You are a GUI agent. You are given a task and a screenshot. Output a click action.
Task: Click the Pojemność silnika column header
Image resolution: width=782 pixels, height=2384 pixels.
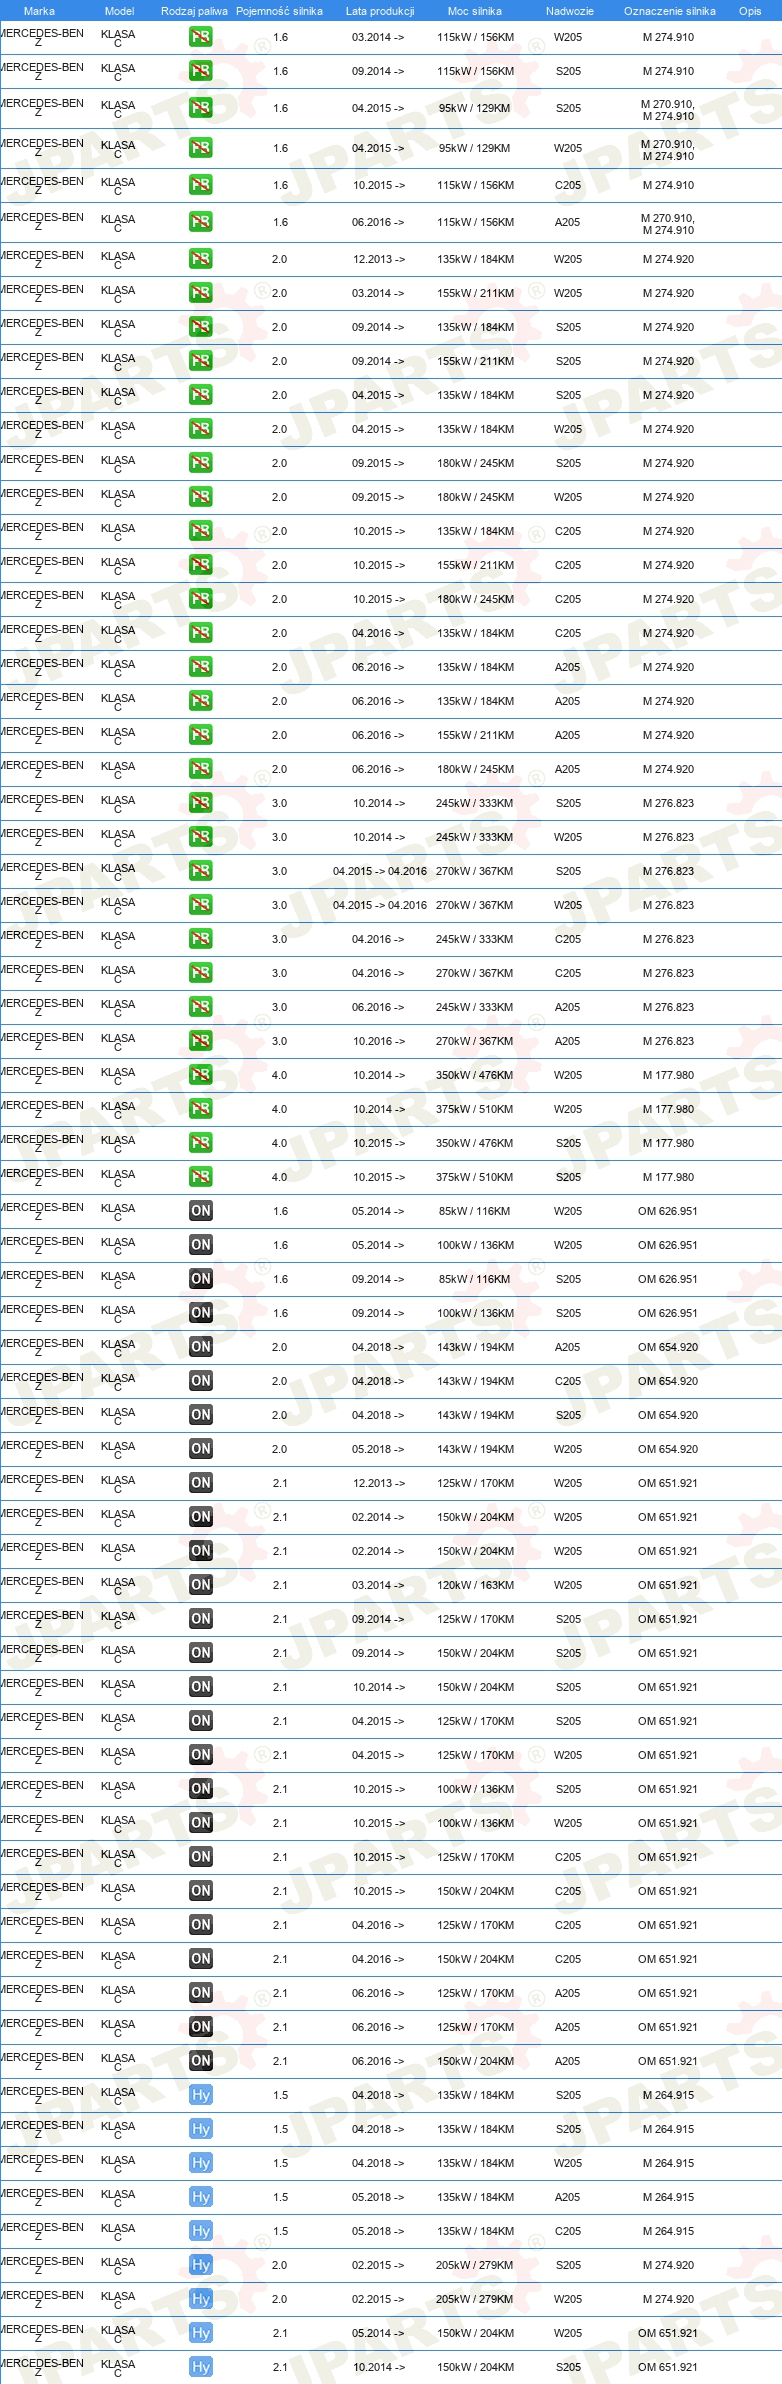(279, 11)
